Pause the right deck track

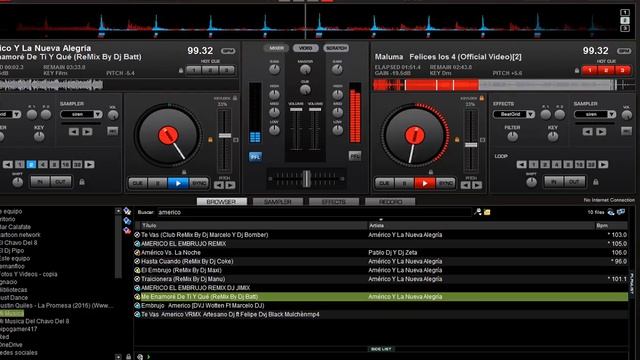[404, 183]
